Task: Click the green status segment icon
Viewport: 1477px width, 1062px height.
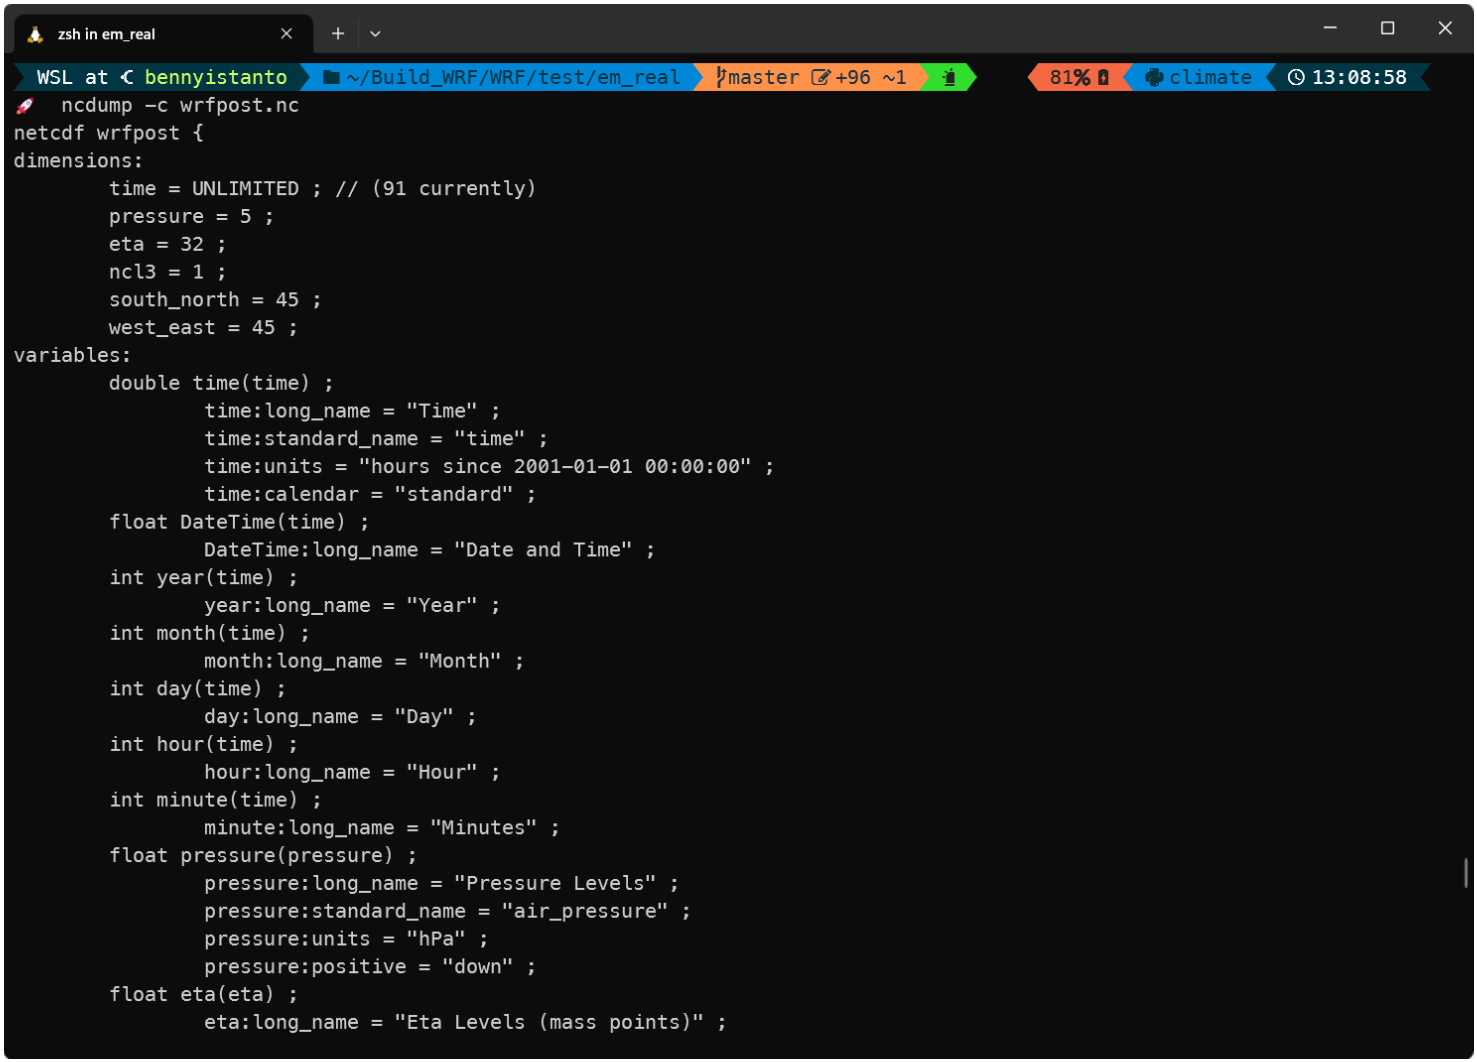Action: tap(948, 77)
